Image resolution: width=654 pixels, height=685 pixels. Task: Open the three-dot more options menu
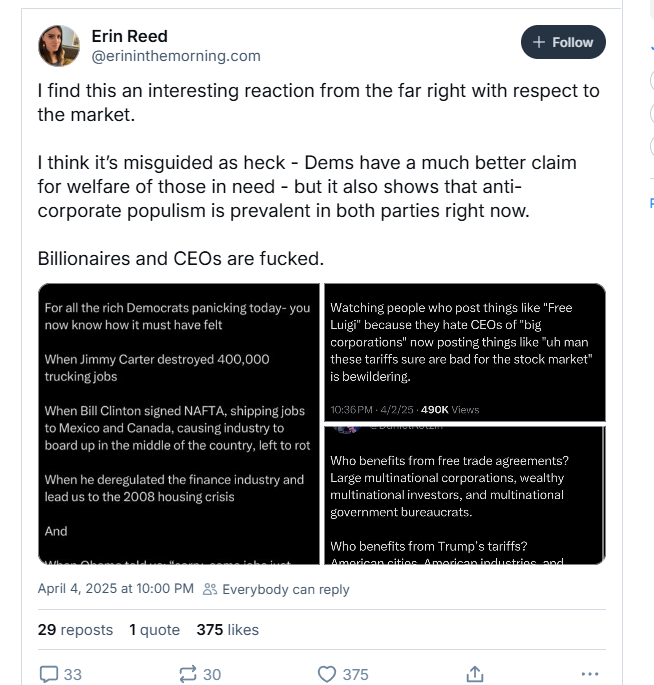click(590, 674)
